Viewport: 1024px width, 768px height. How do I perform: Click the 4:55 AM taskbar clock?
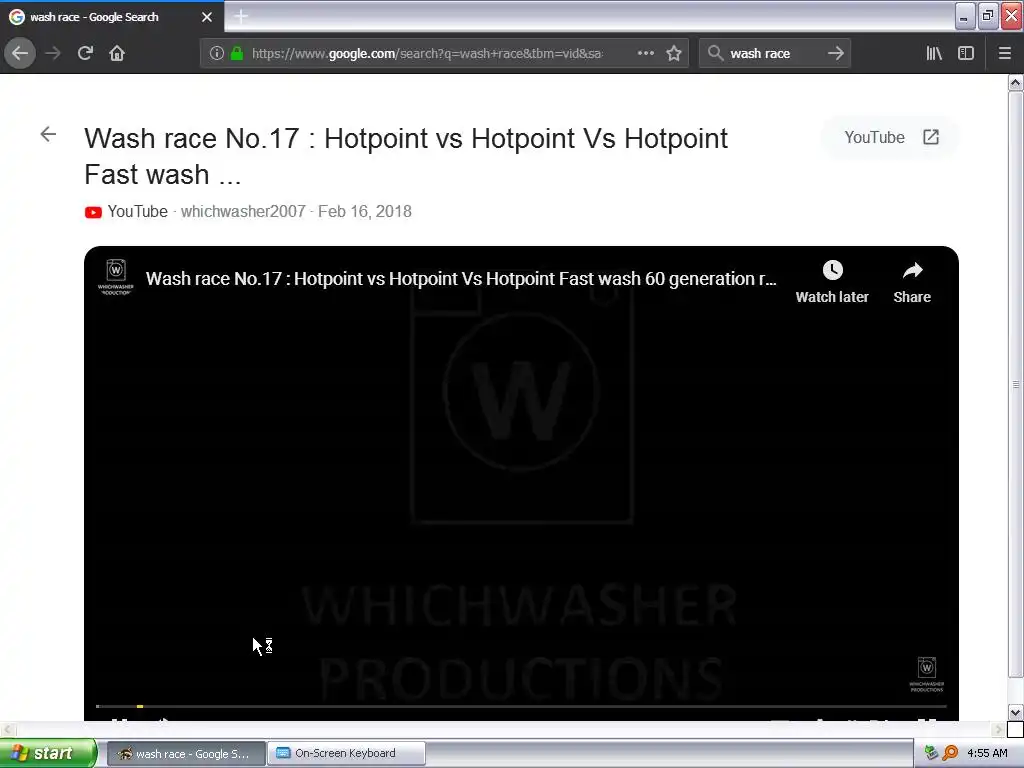(x=987, y=753)
